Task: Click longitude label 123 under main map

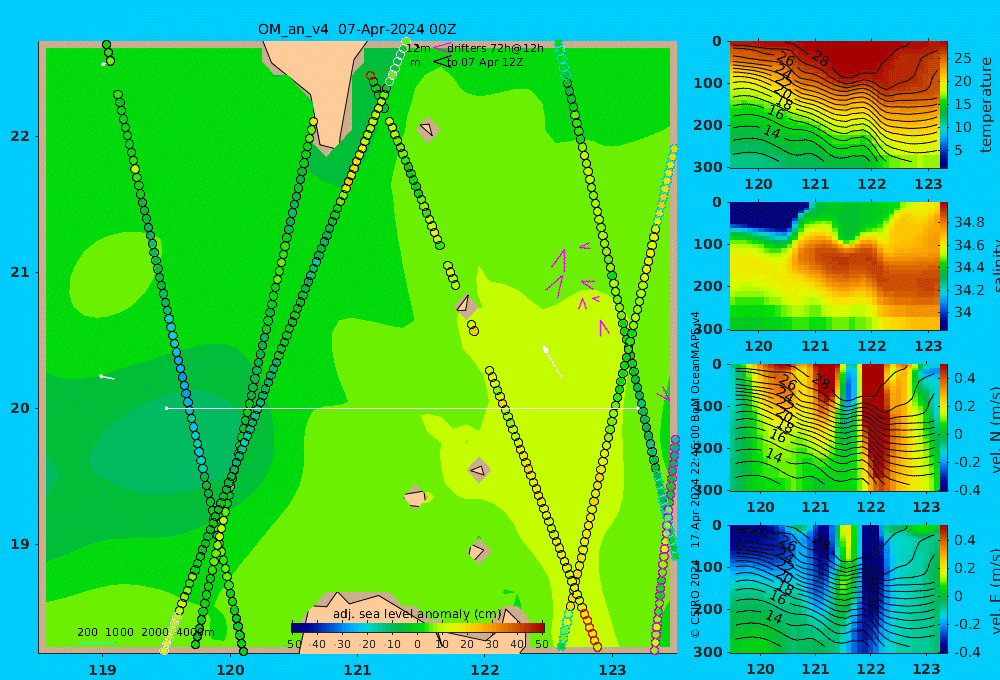Action: (x=612, y=670)
